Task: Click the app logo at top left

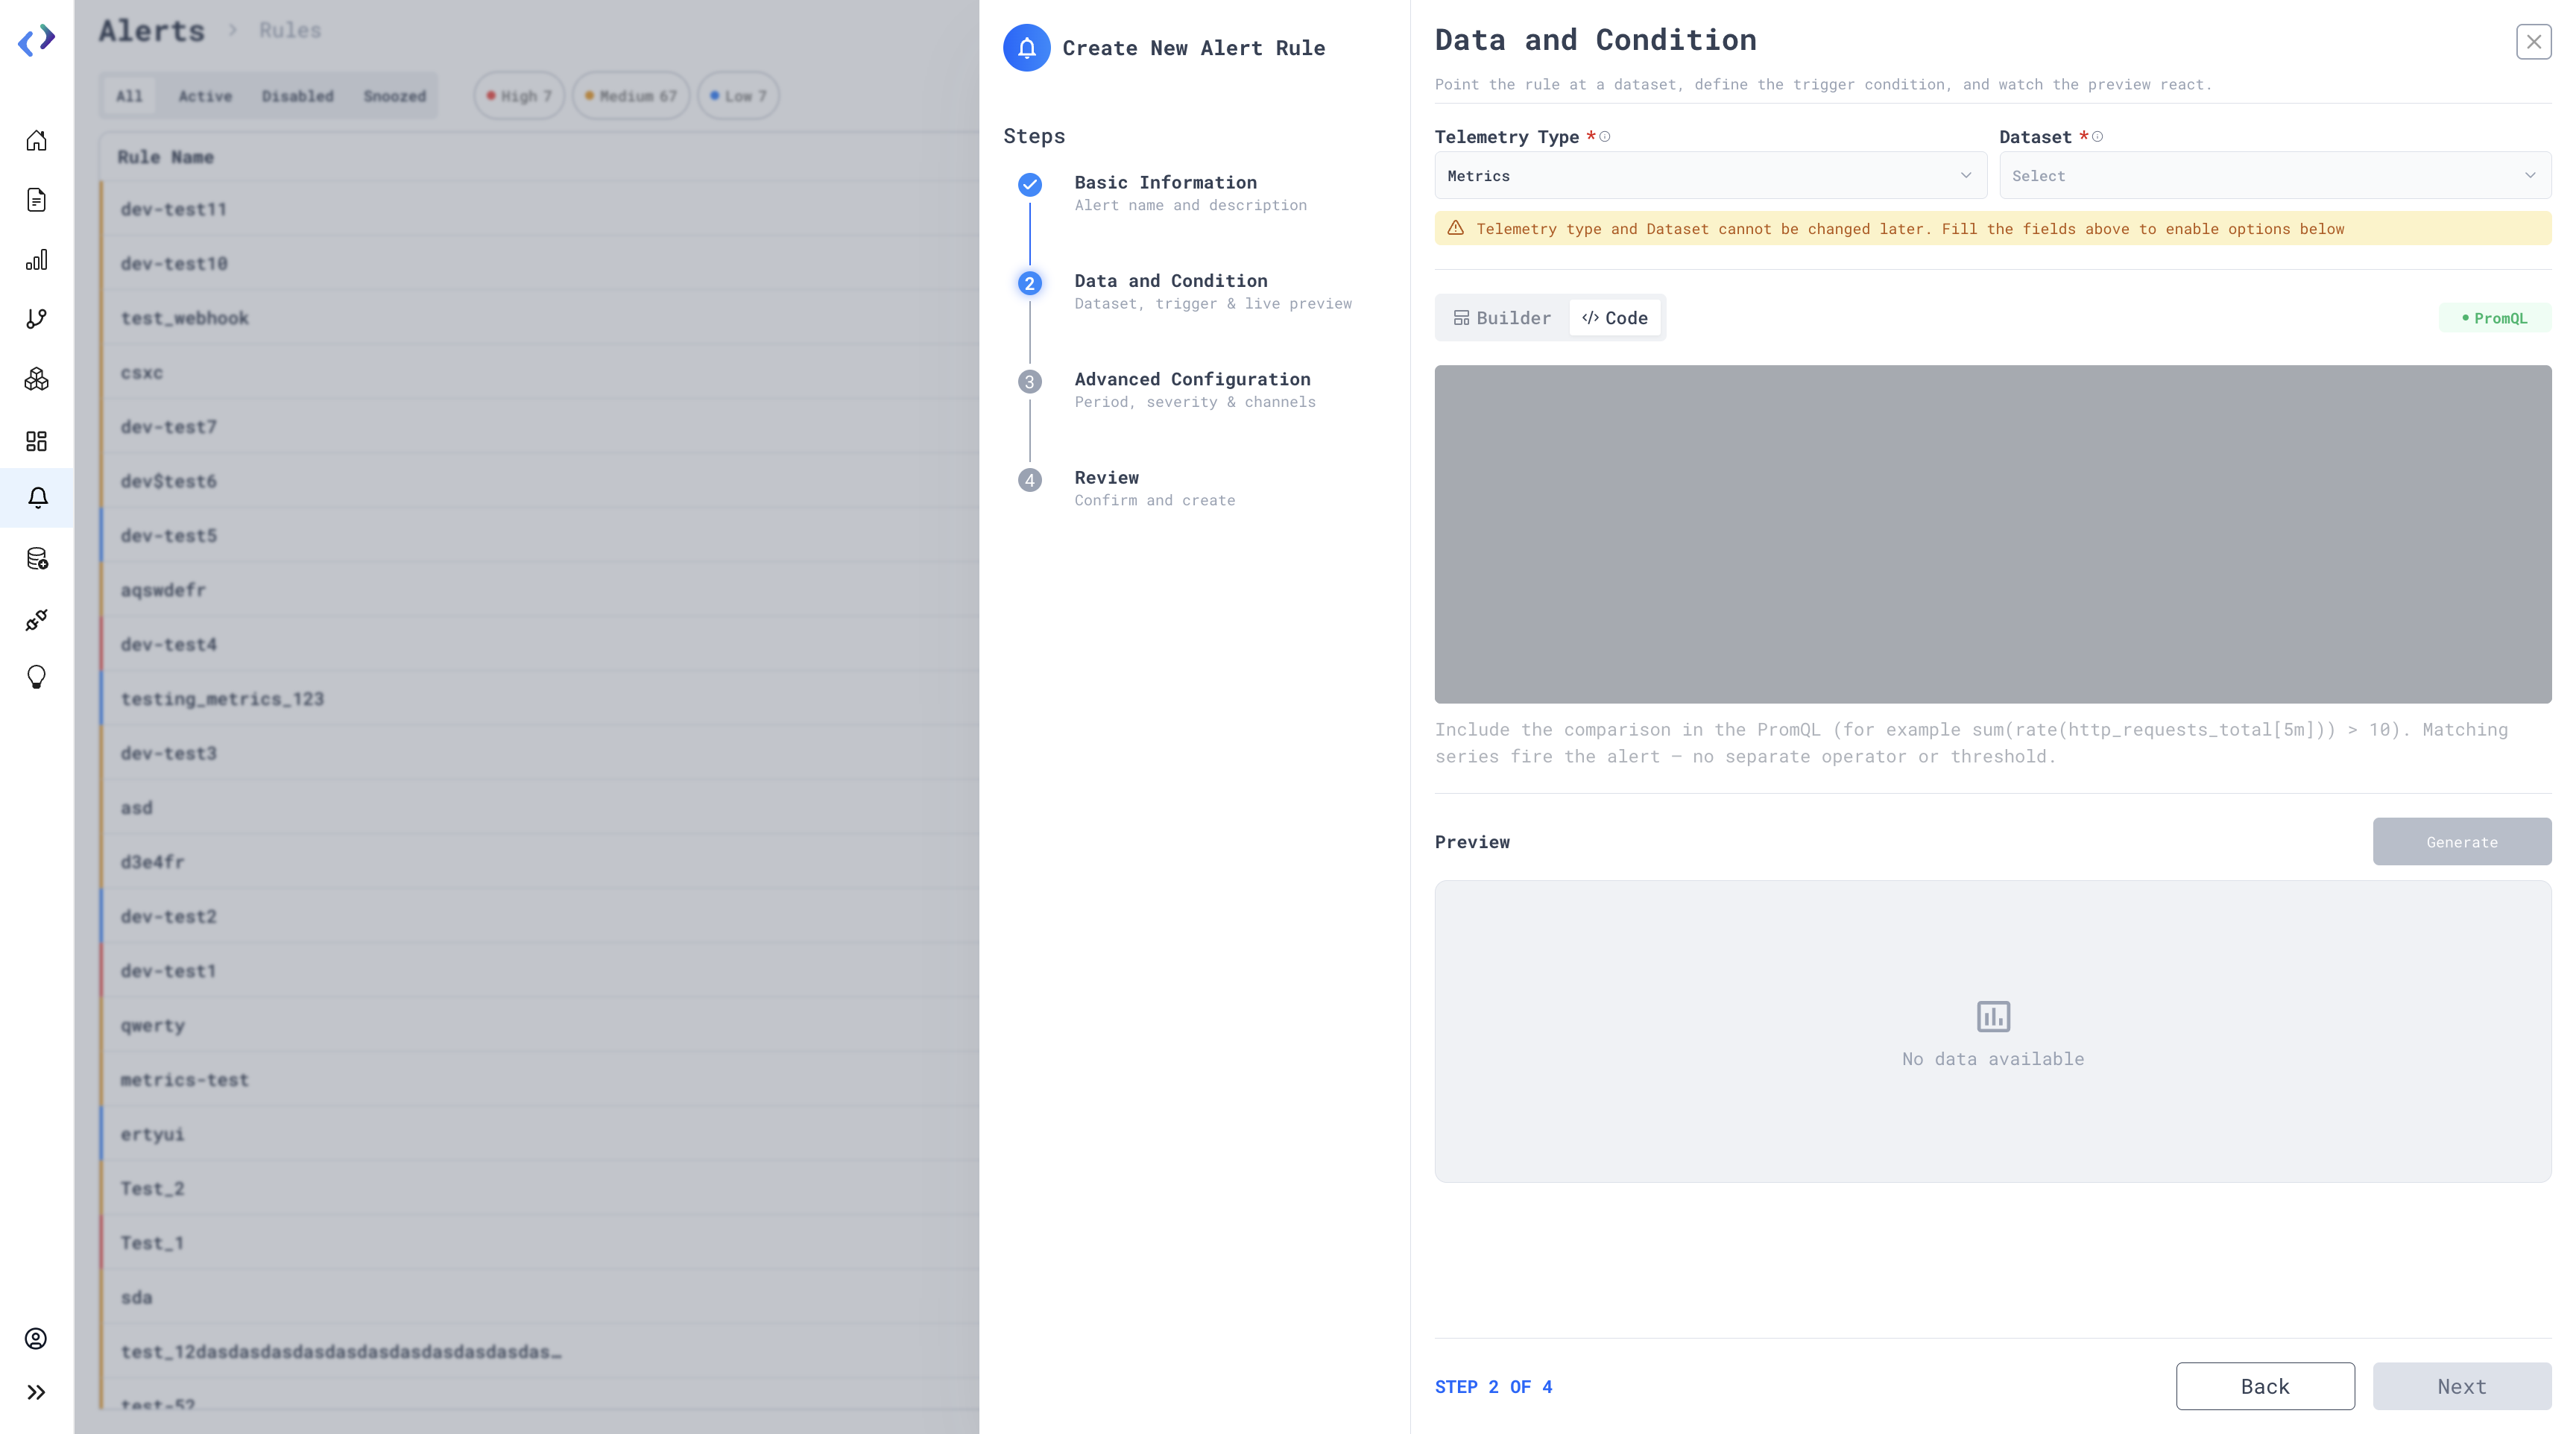Action: pyautogui.click(x=37, y=40)
